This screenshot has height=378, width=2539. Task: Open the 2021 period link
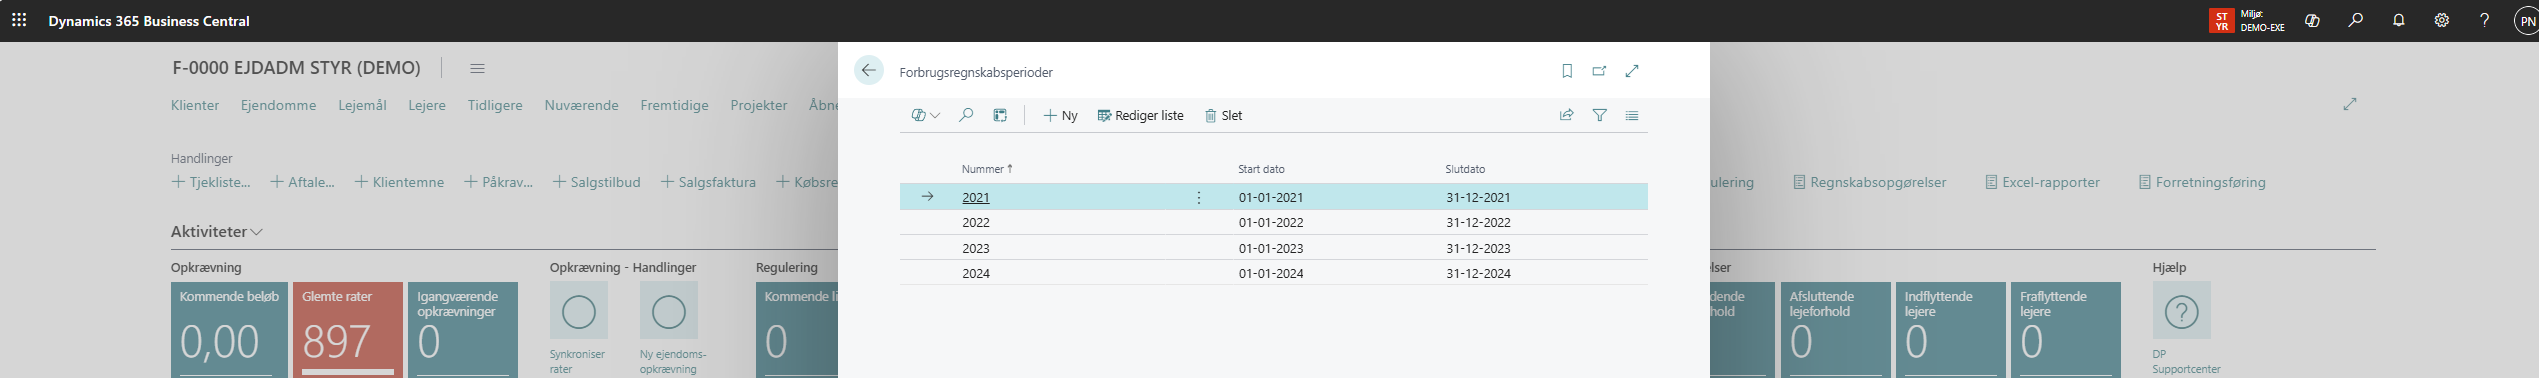(976, 197)
